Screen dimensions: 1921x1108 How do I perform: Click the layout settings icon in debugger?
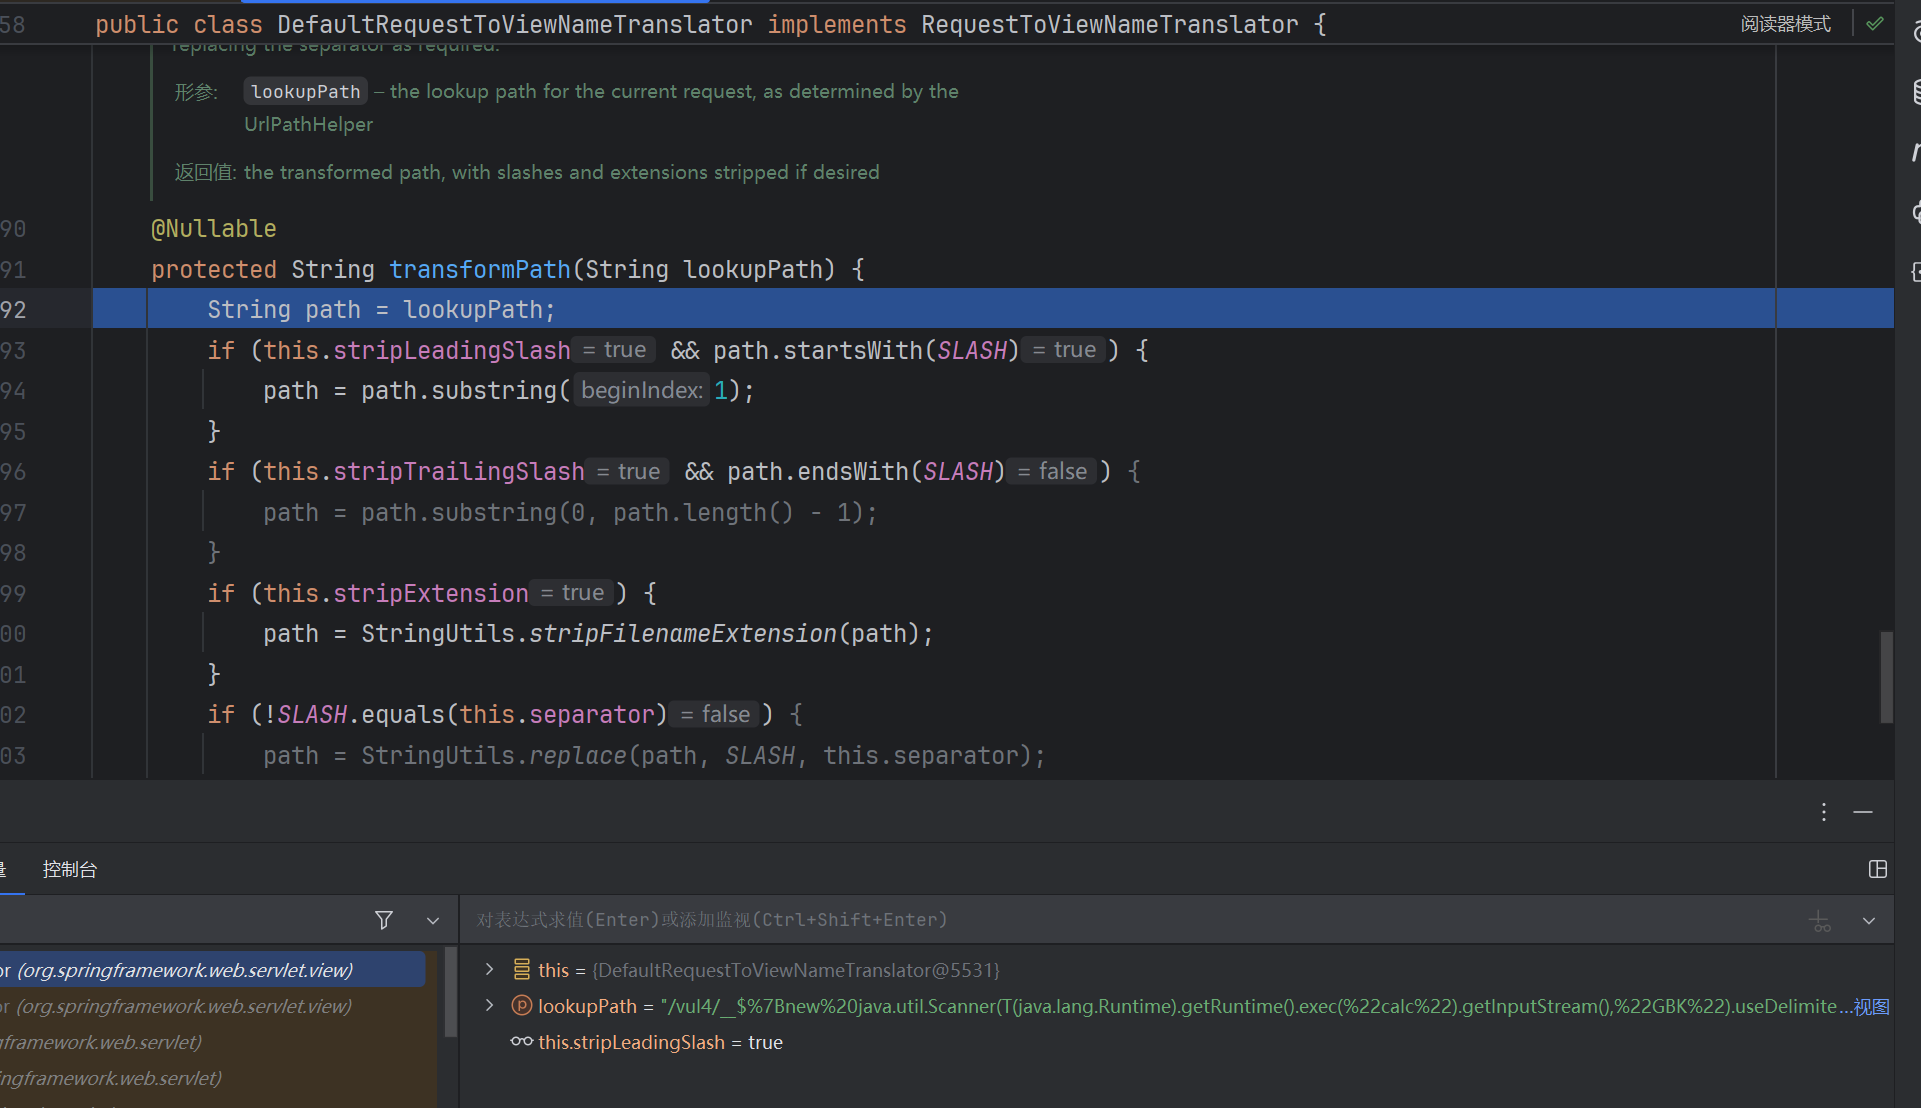pos(1877,869)
